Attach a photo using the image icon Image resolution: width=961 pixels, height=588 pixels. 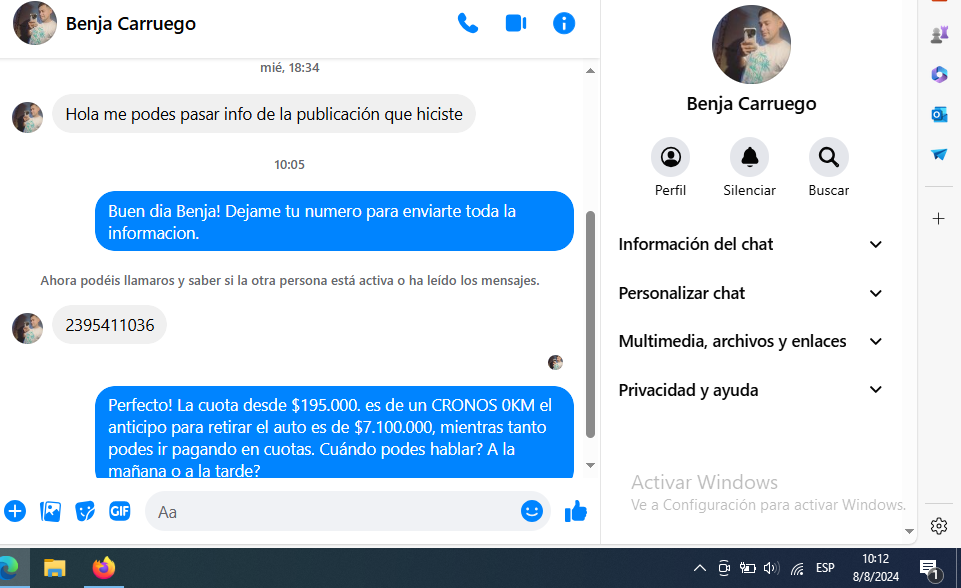[50, 511]
